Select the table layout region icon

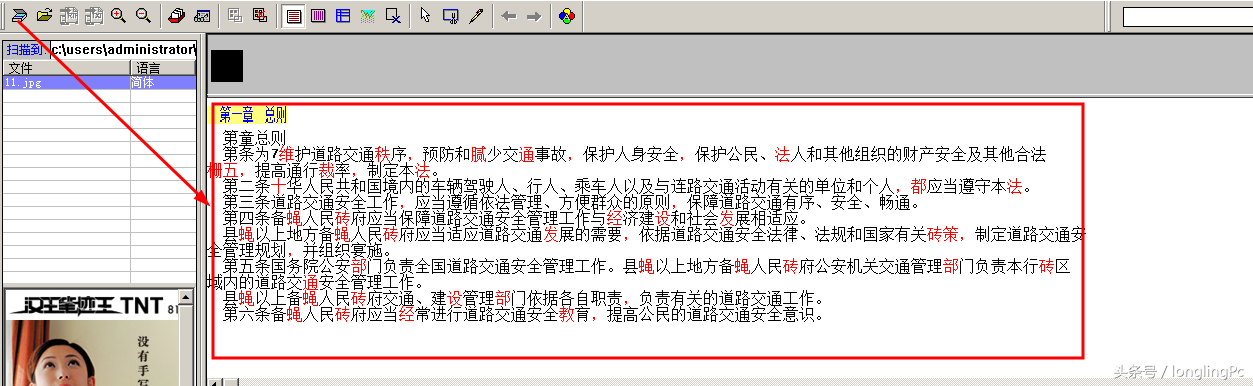[343, 16]
